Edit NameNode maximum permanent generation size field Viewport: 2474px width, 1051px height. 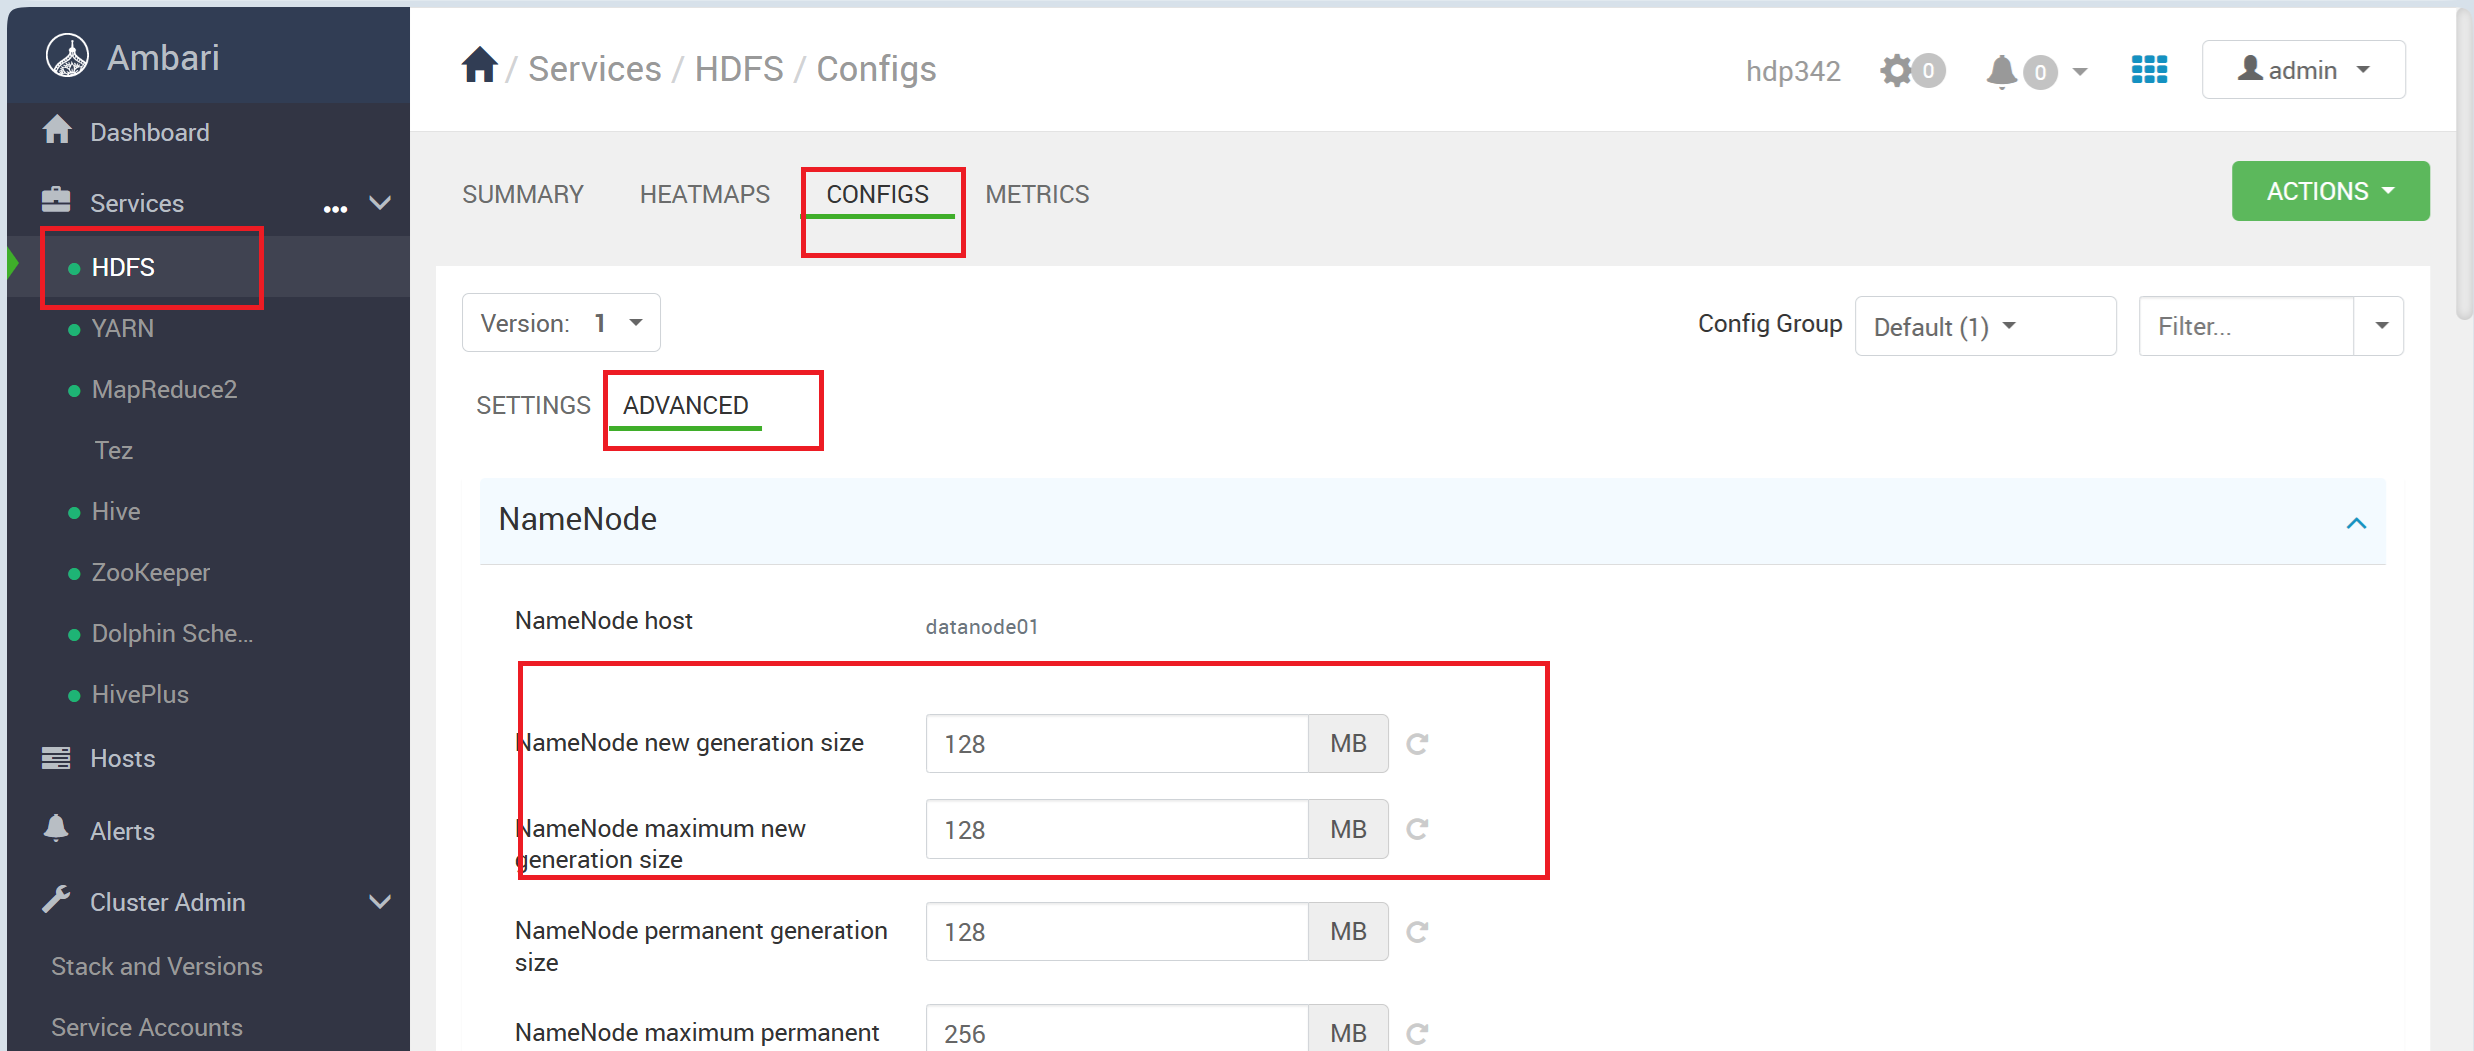pos(1117,1030)
